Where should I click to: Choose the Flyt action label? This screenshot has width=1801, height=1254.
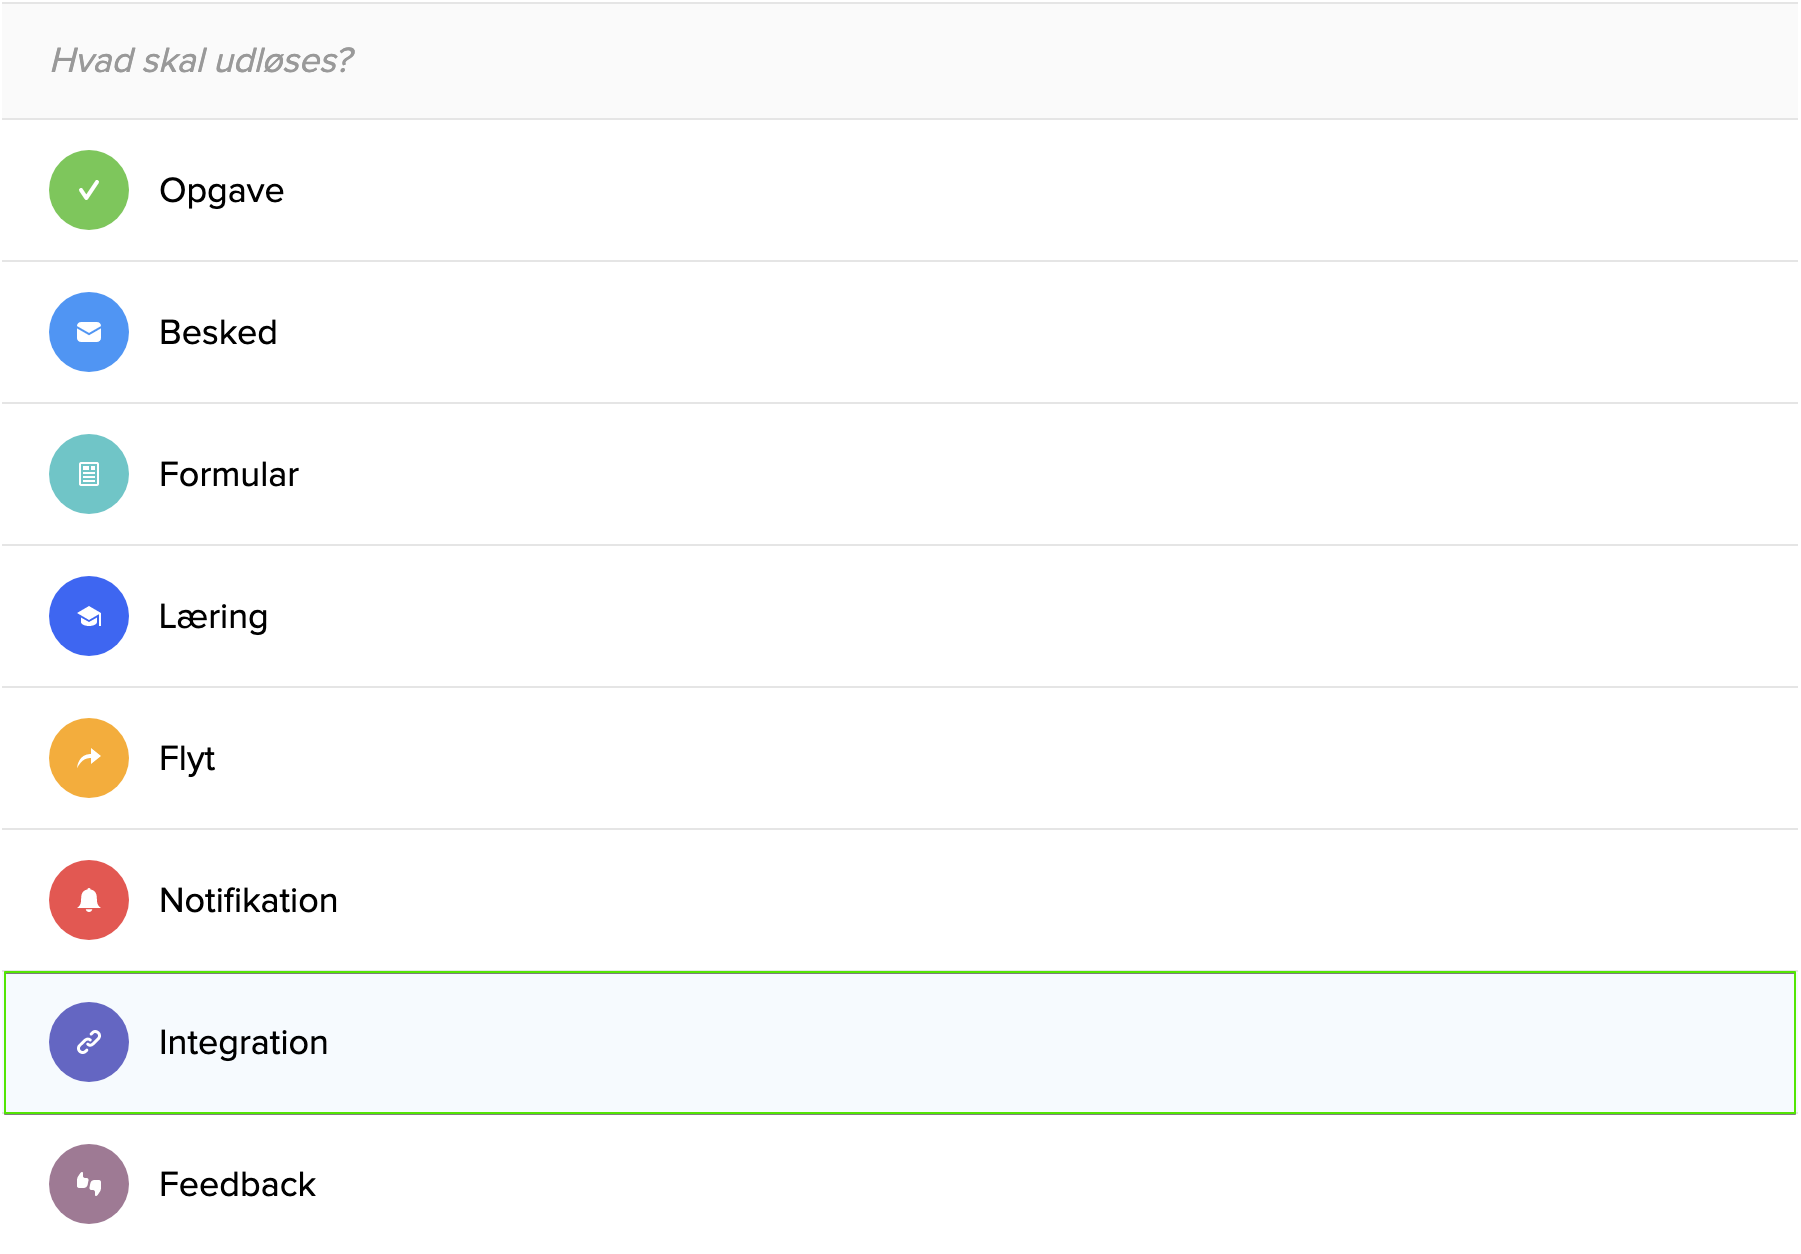(x=187, y=758)
